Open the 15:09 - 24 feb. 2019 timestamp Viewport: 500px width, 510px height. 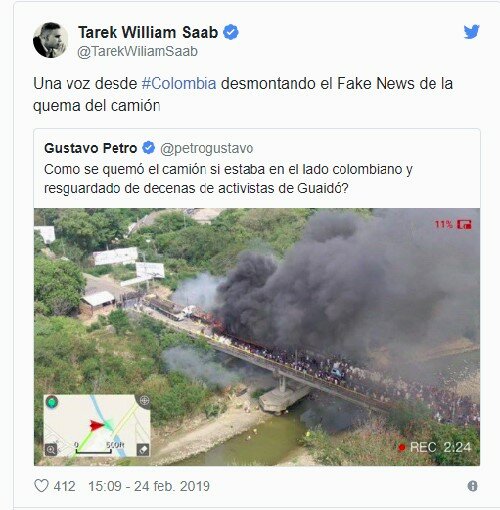pos(149,486)
